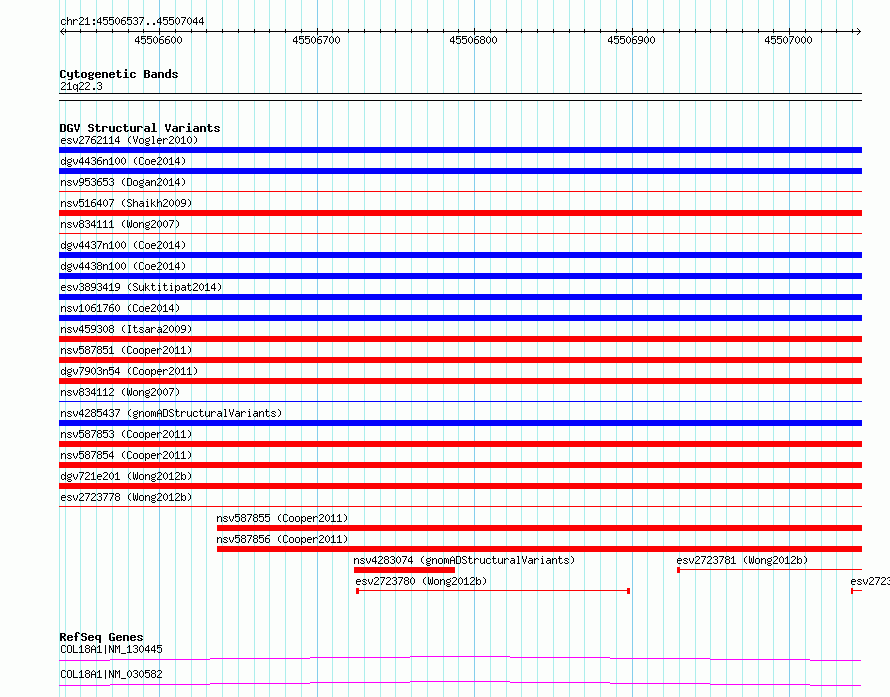Click the esv2723780 thin red span line

click(493, 591)
